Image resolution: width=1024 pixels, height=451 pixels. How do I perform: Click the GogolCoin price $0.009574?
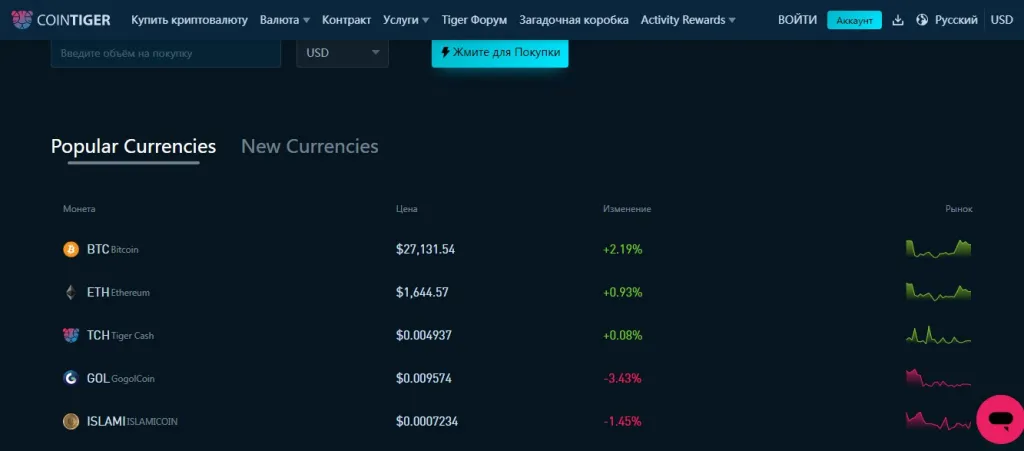coord(424,379)
